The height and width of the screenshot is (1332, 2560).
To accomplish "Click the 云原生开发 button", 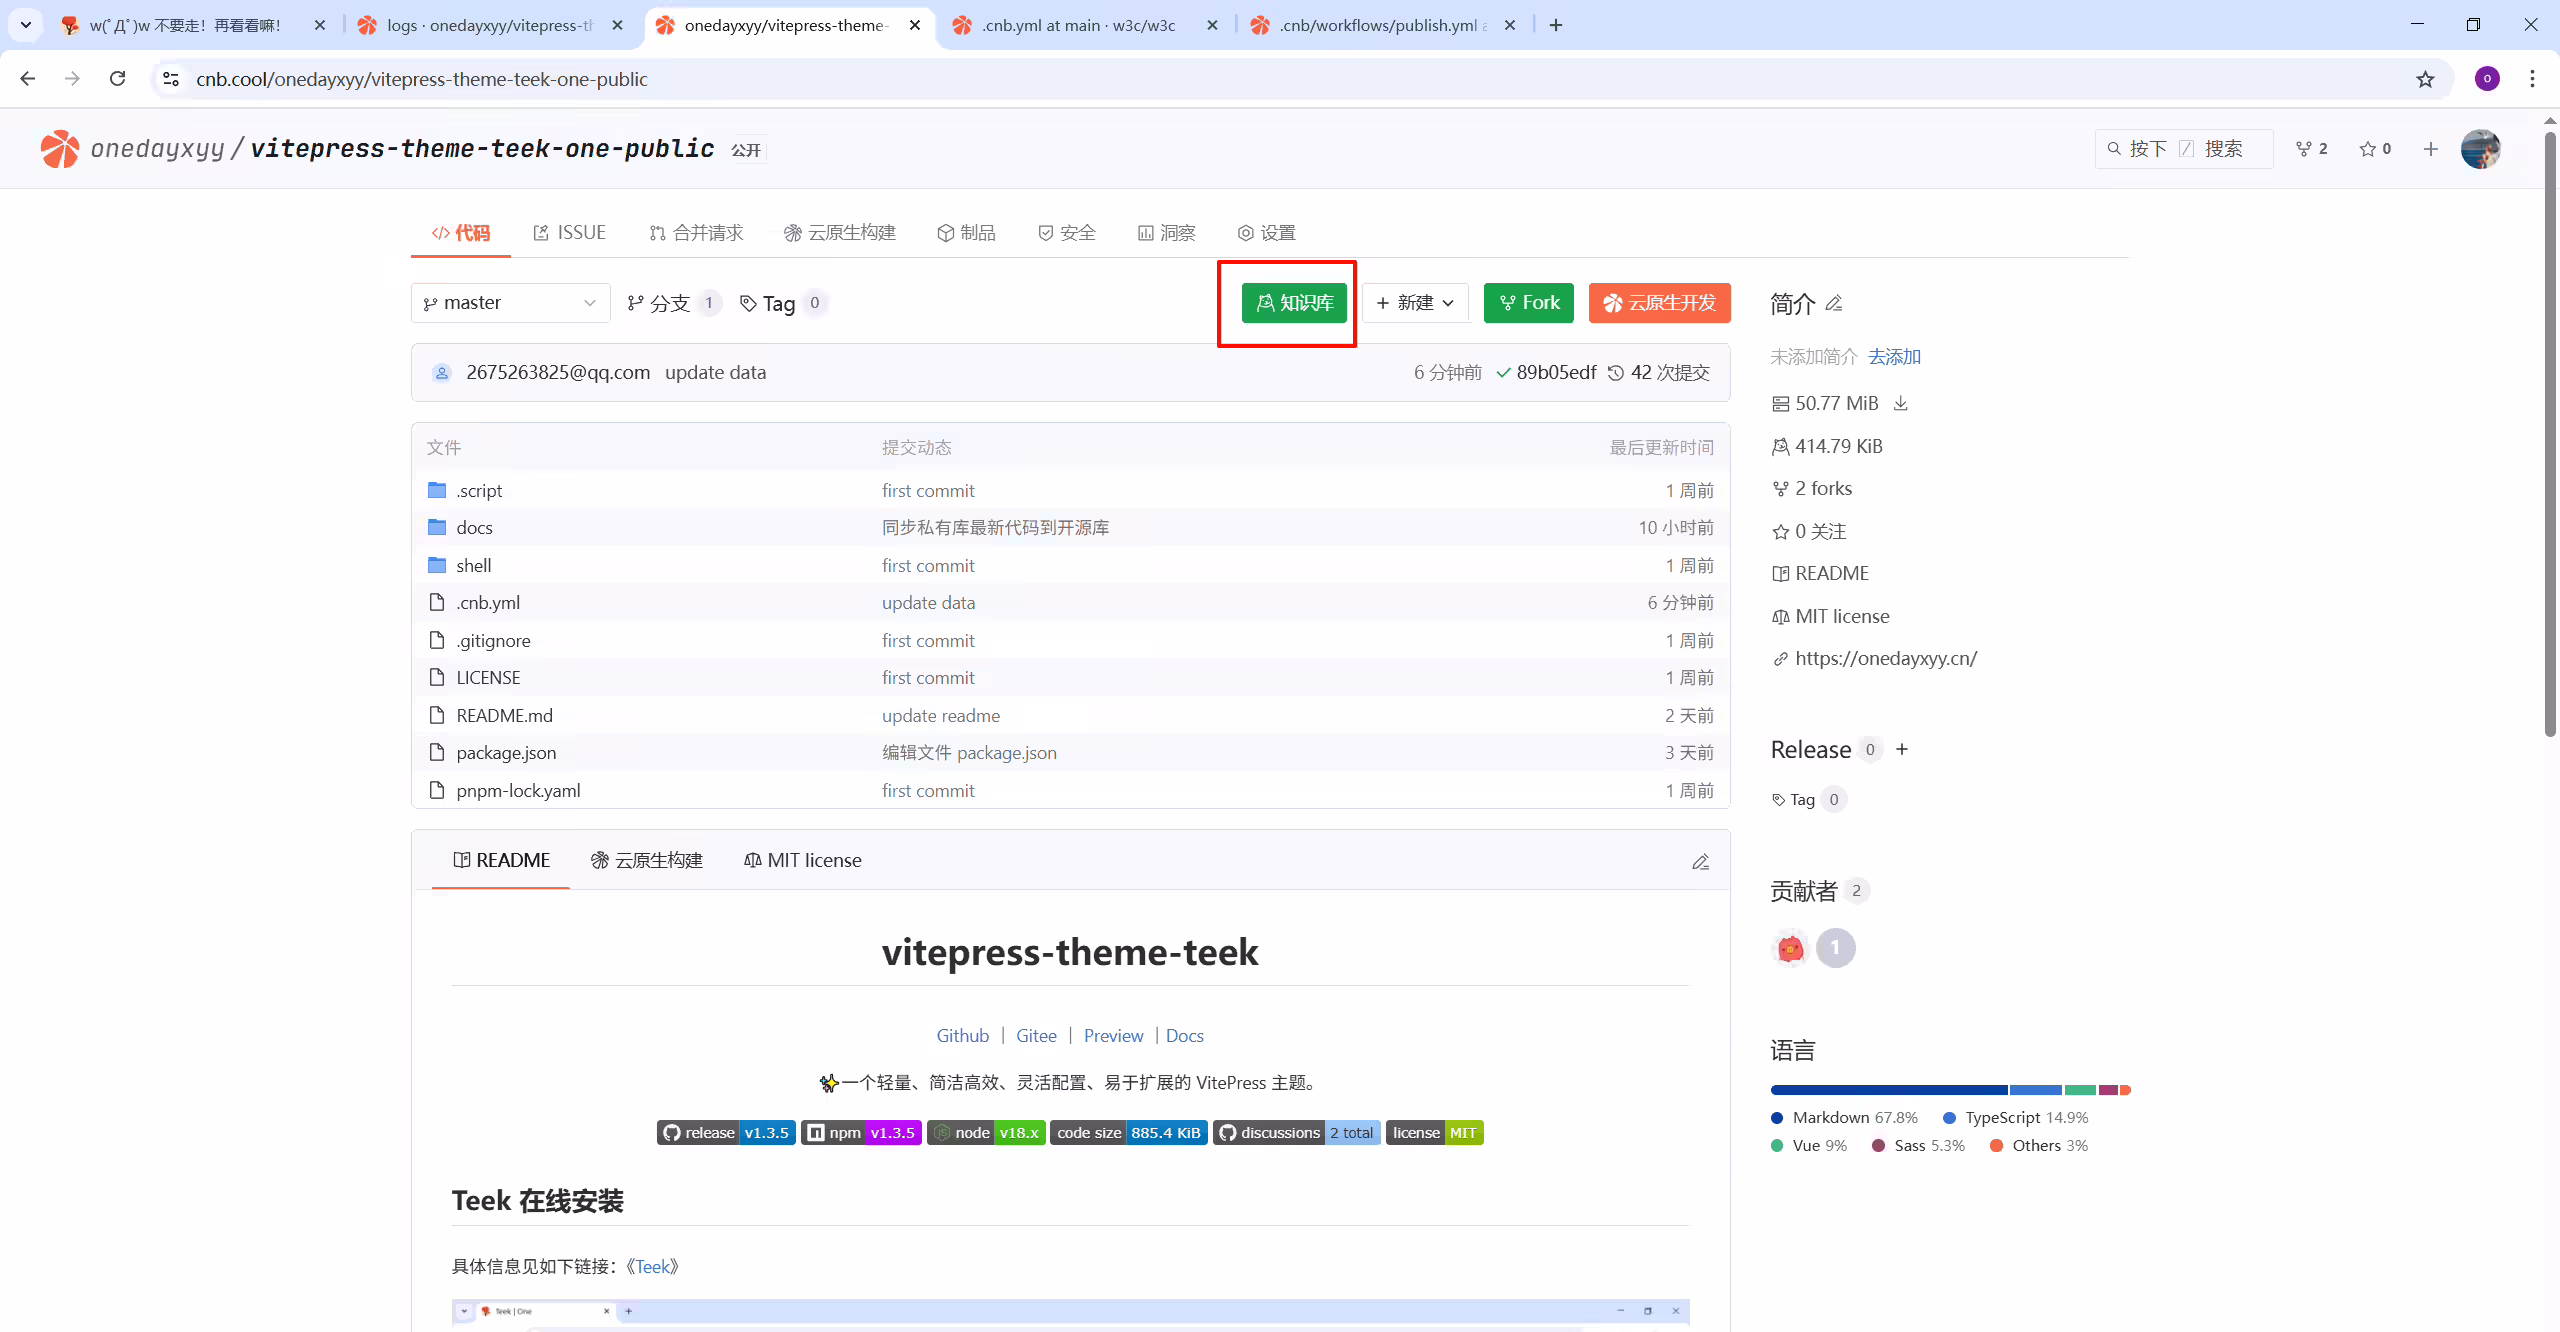I will 1659,303.
